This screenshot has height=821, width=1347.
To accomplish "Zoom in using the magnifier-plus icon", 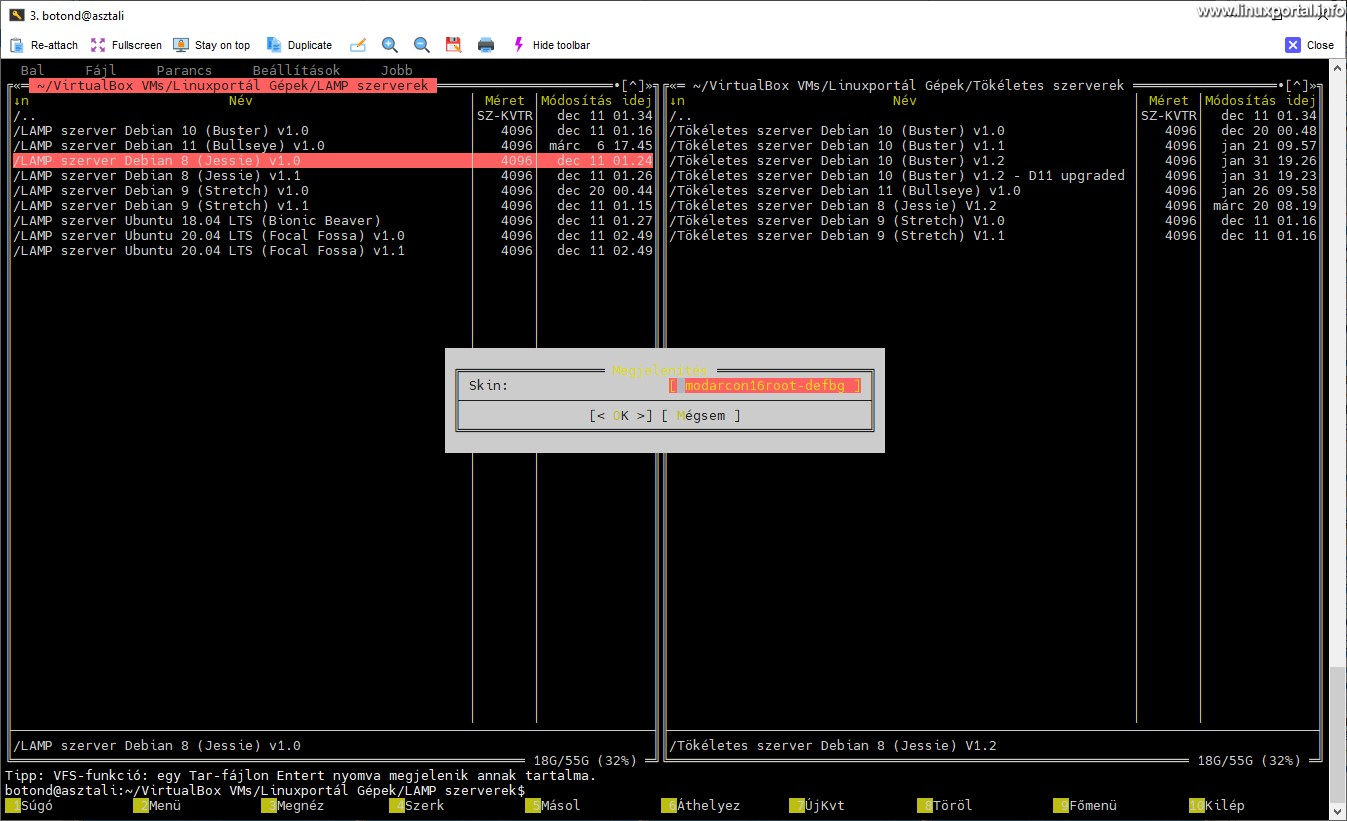I will coord(390,44).
